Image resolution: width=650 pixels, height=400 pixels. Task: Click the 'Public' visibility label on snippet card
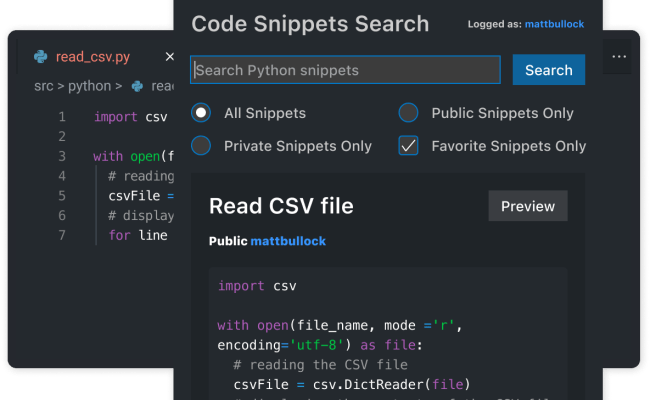pos(228,241)
